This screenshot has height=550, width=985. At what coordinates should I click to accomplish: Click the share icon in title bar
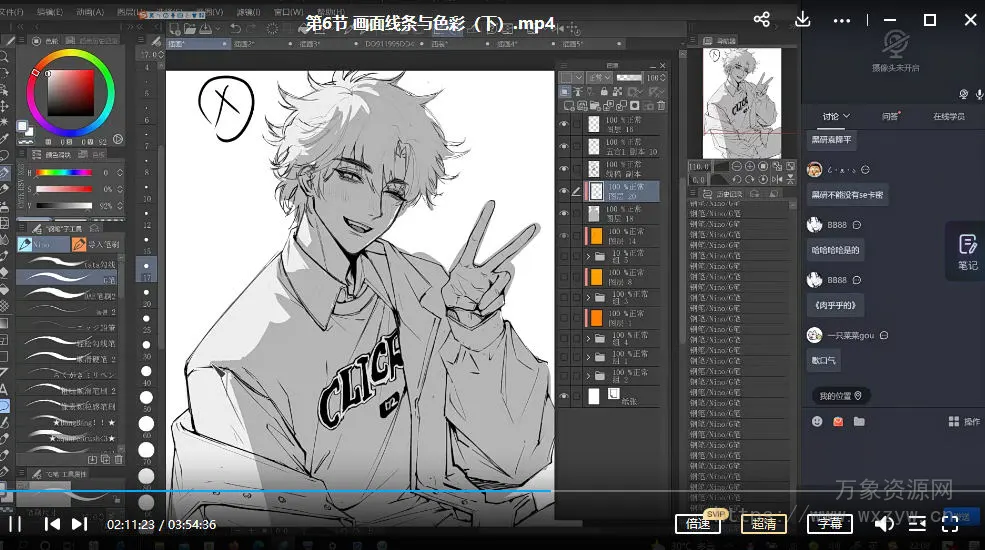coord(762,20)
